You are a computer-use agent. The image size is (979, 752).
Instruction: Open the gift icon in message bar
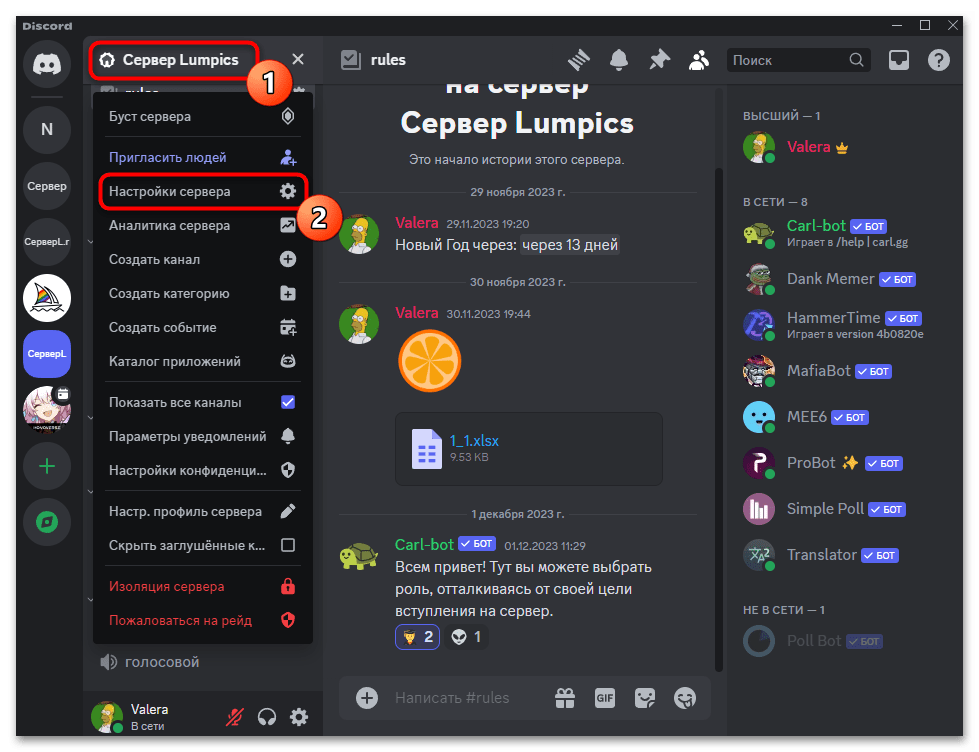[565, 698]
